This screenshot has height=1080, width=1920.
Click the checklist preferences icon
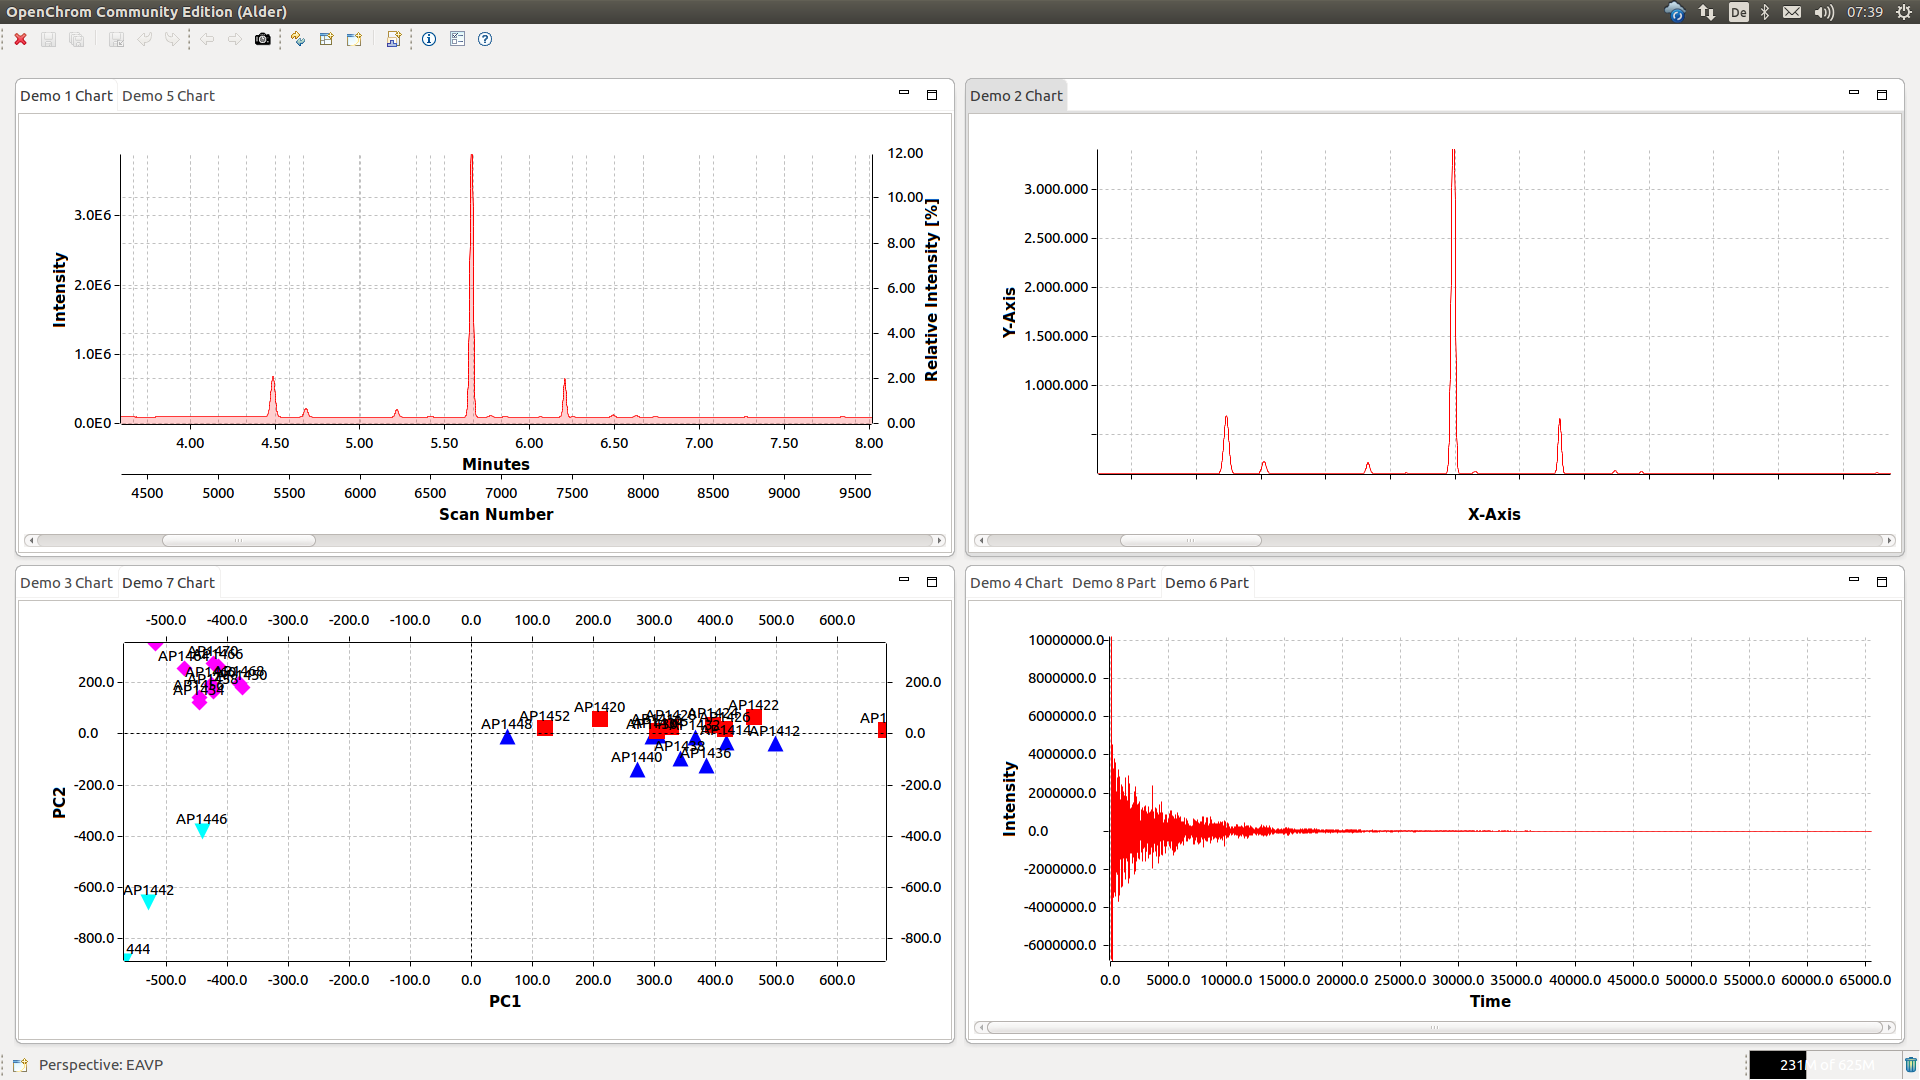coord(457,39)
